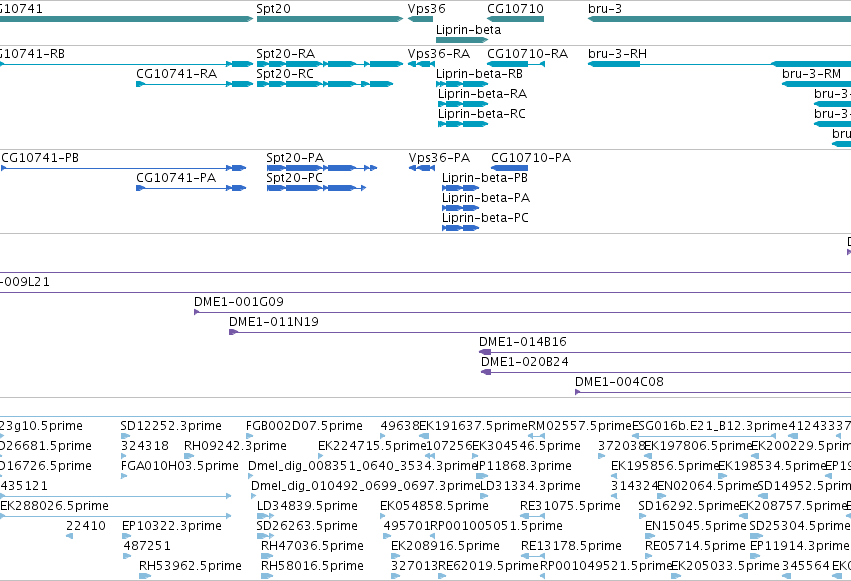Open transcript Spt20-RA label
851x581 pixels.
pyautogui.click(x=285, y=54)
